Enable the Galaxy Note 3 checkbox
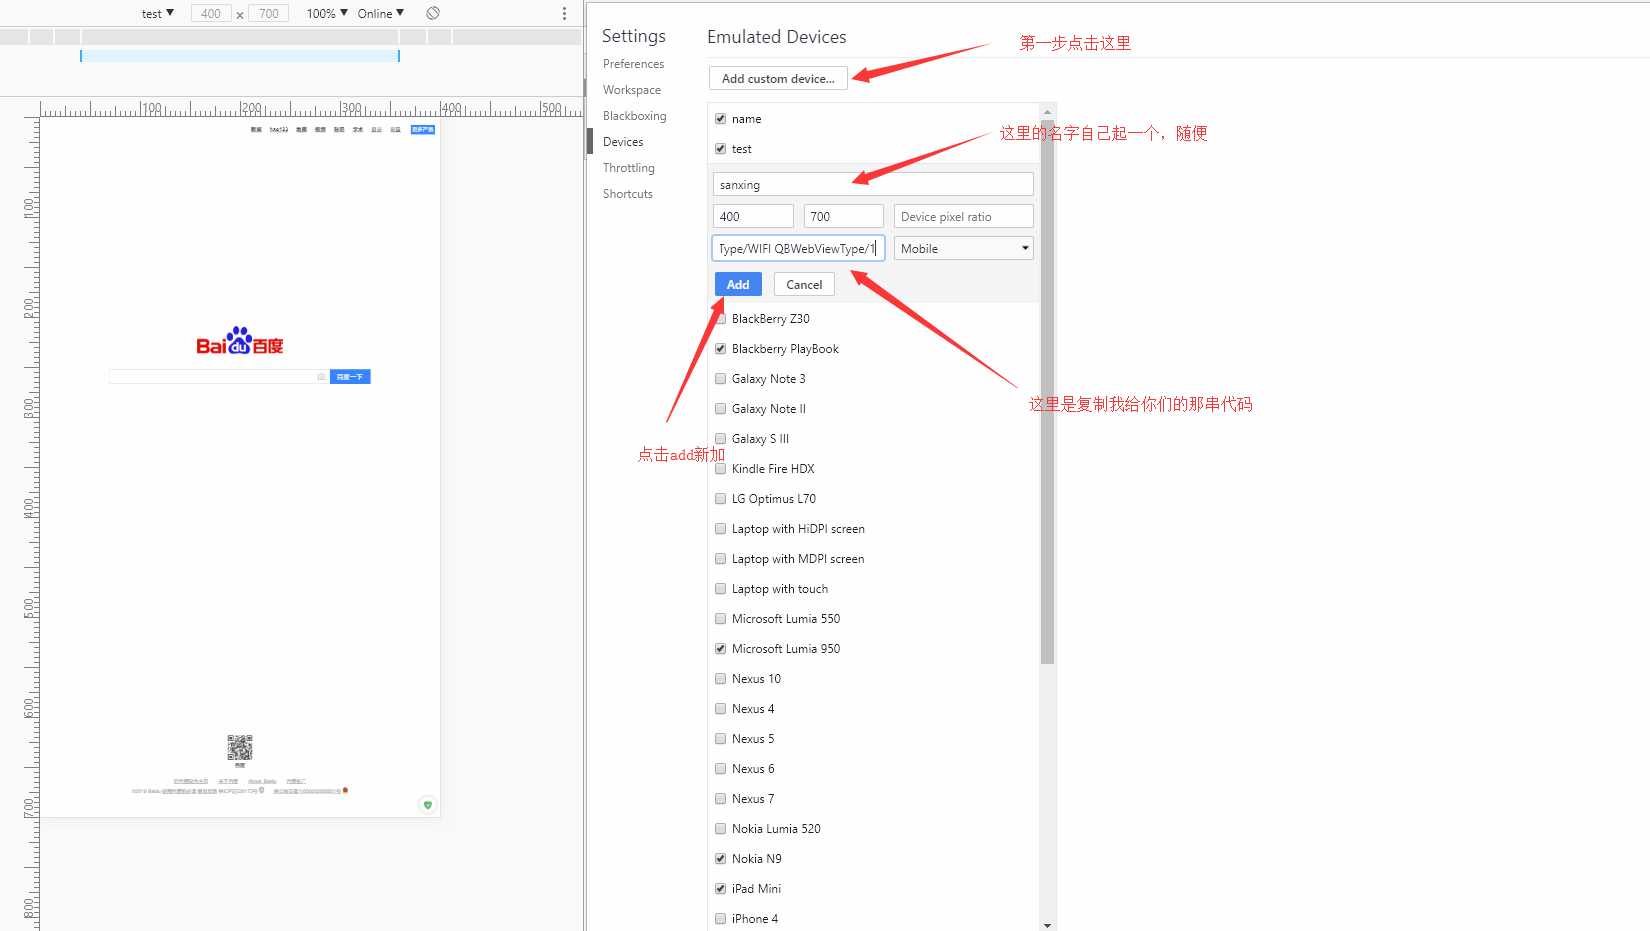Viewport: 1650px width, 931px height. [720, 378]
